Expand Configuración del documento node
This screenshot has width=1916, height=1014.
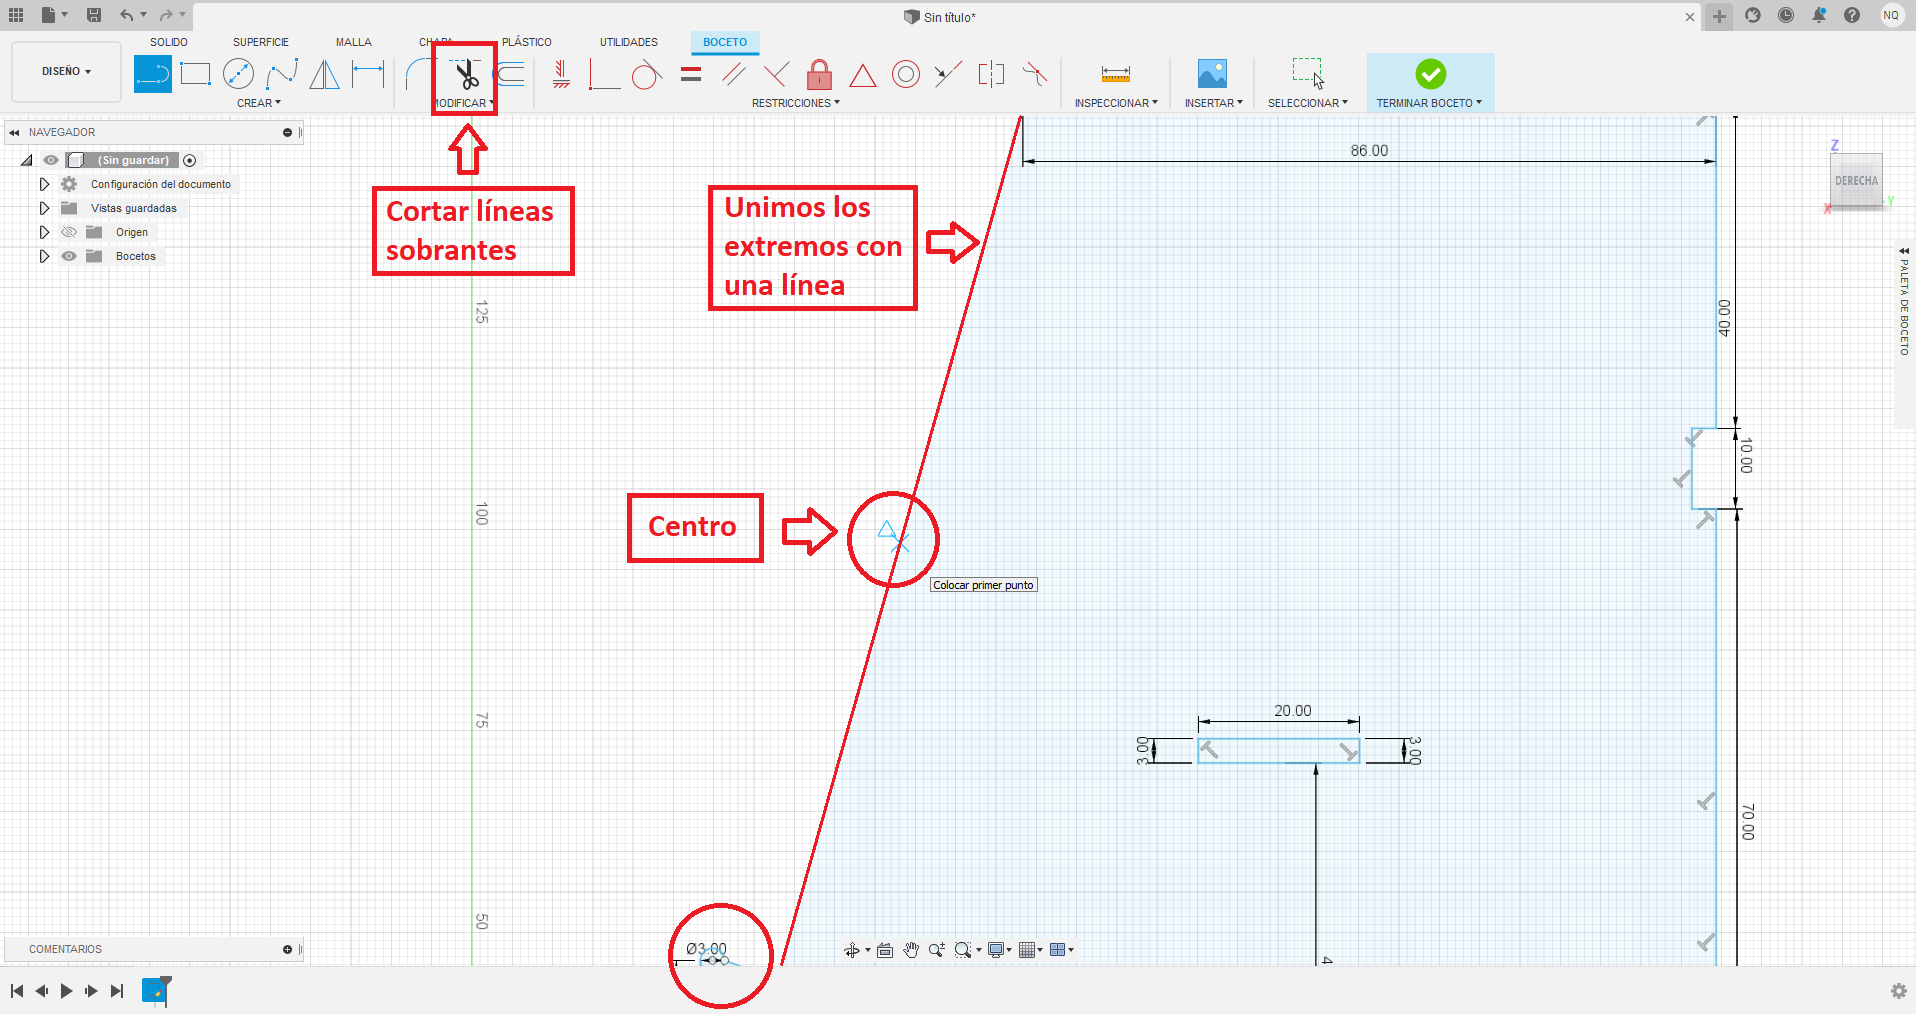pyautogui.click(x=44, y=184)
